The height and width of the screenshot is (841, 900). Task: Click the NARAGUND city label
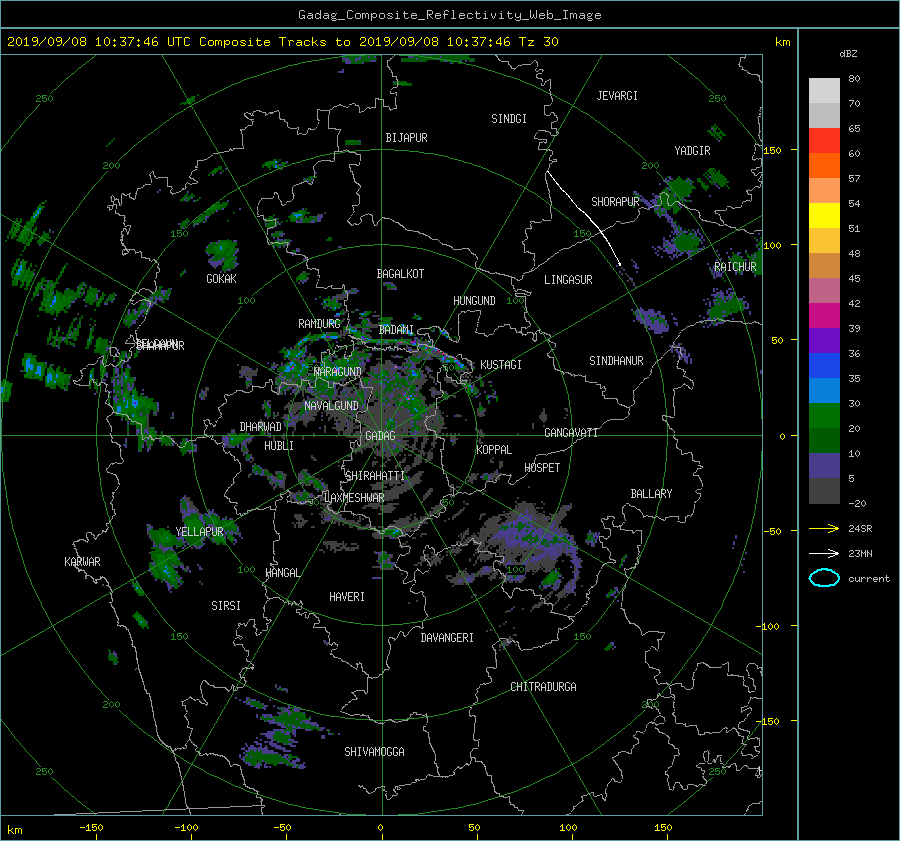338,372
